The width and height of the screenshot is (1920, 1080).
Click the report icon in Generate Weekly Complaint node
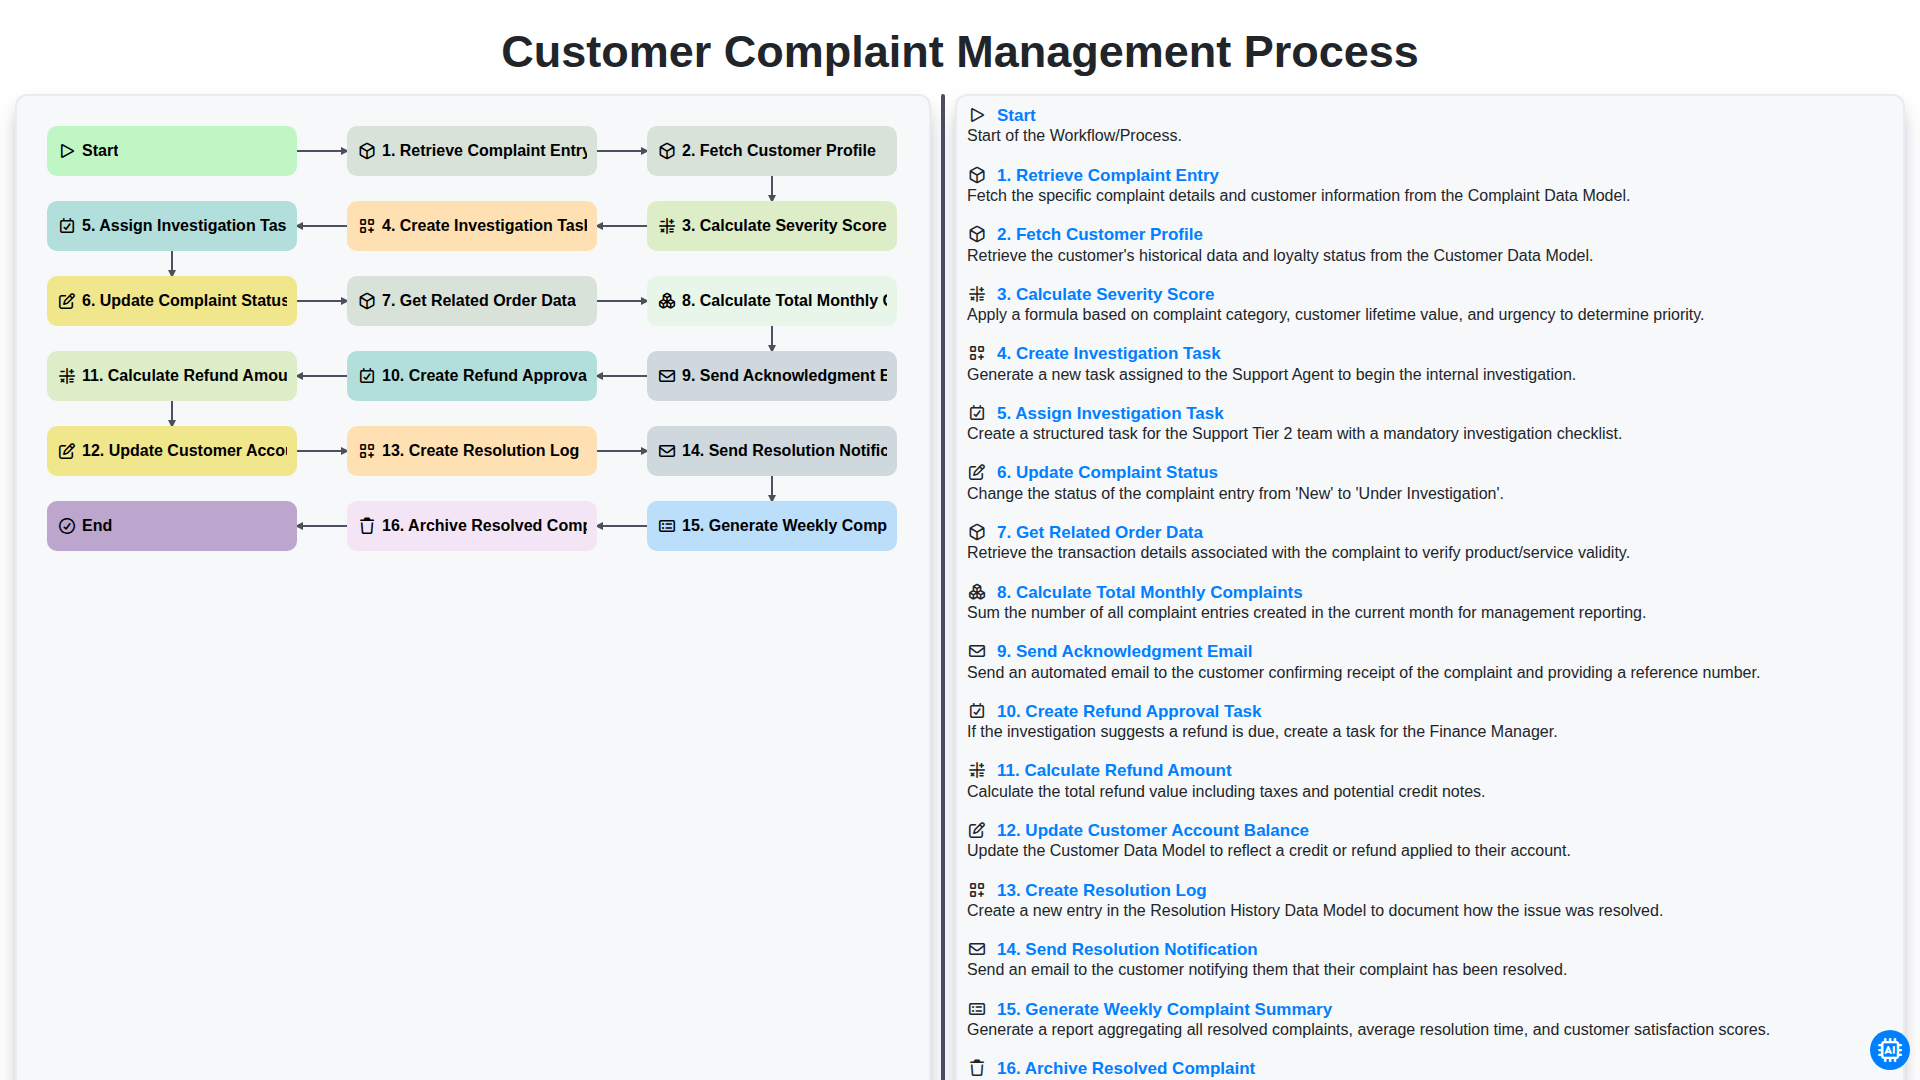click(667, 526)
